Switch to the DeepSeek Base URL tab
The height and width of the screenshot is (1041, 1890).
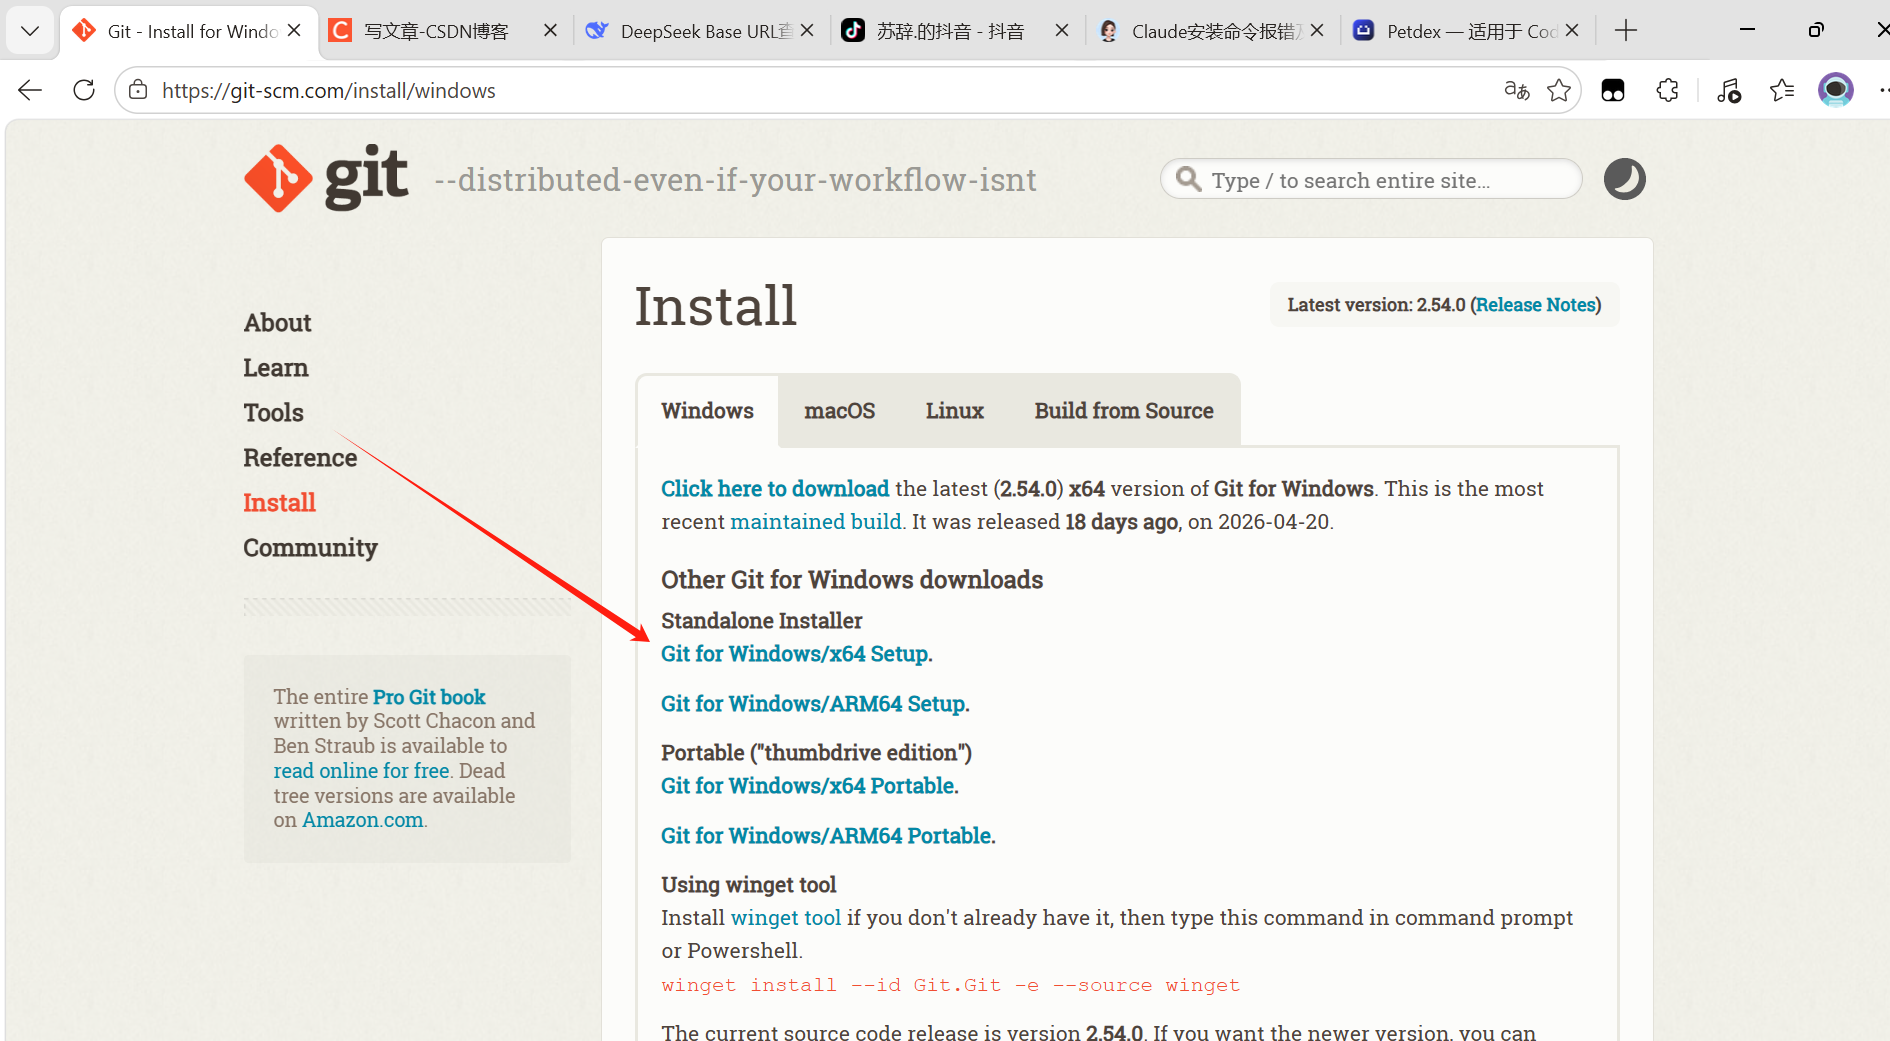700,31
